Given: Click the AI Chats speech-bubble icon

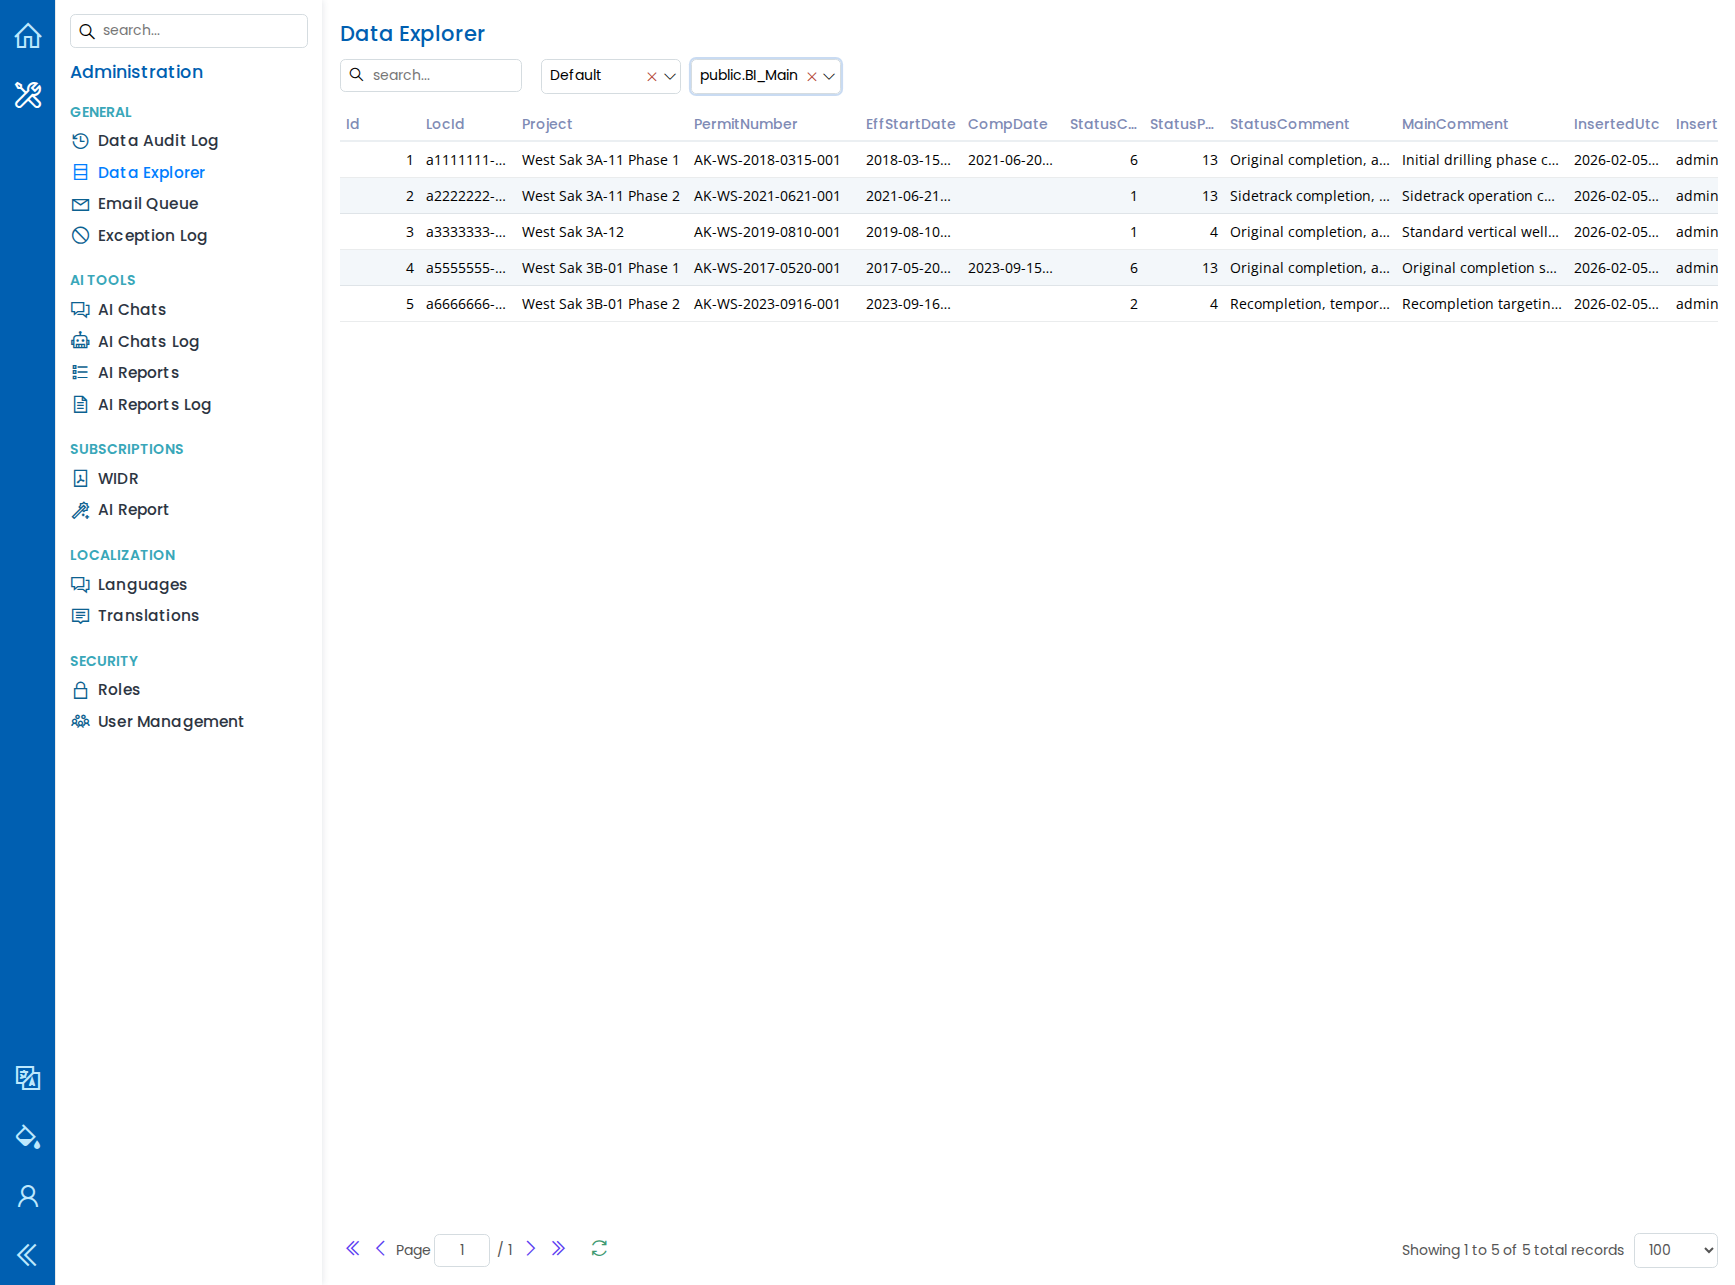Looking at the screenshot, I should 81,310.
